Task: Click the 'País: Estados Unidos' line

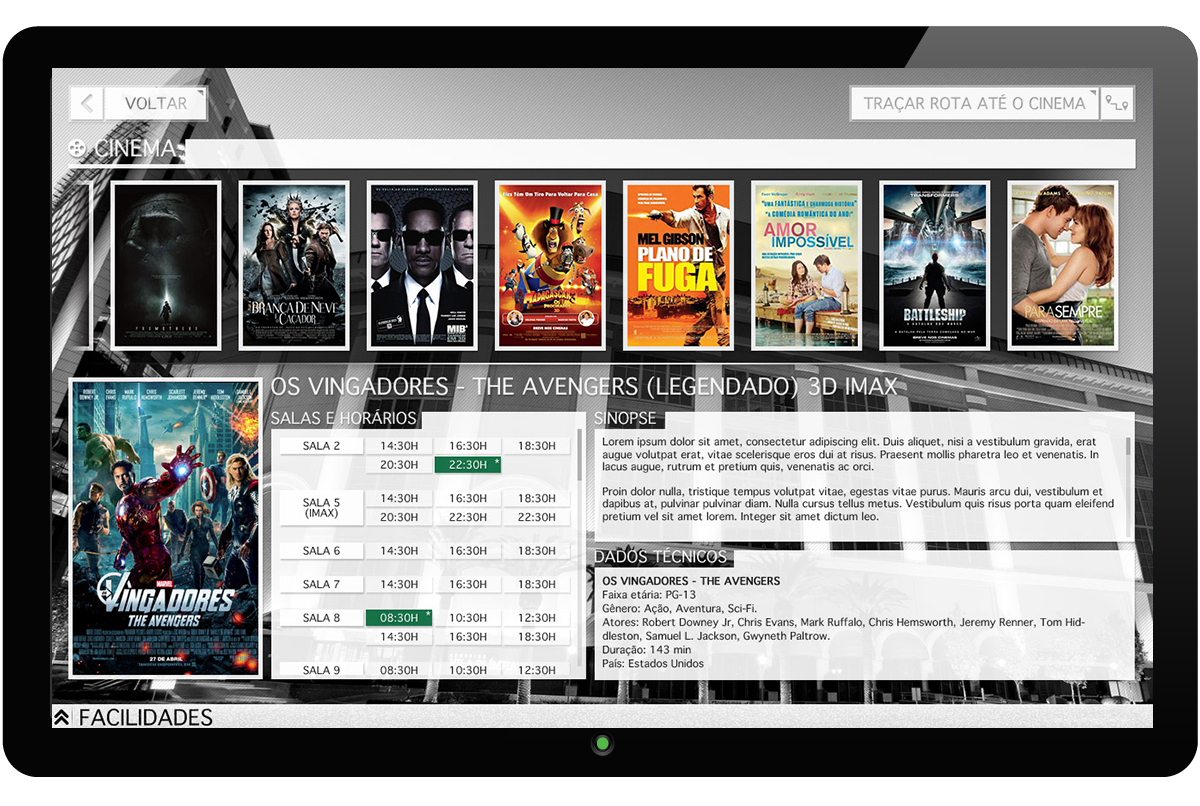Action: click(x=653, y=664)
